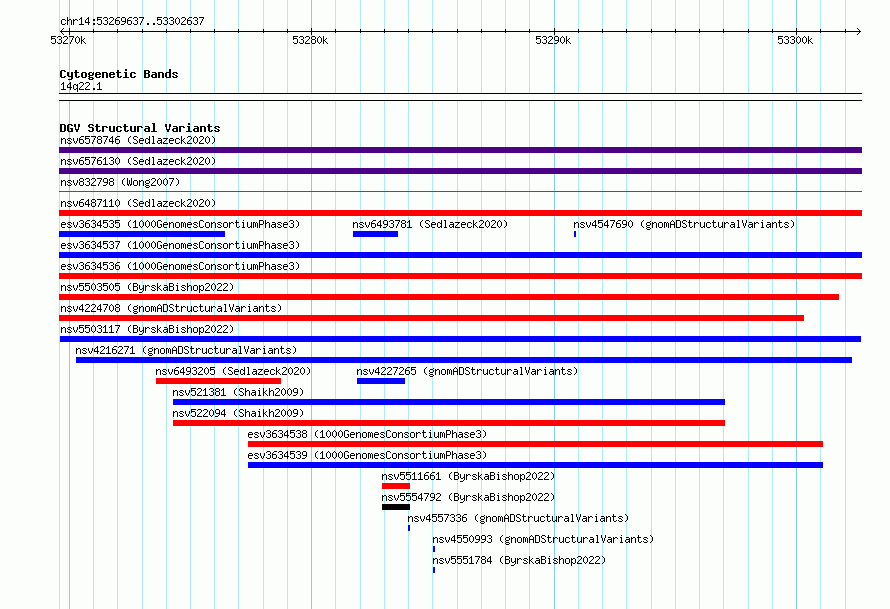The height and width of the screenshot is (609, 890).
Task: Open the nsv6576130 (Sedlazeck2020) label
Action: (x=138, y=161)
